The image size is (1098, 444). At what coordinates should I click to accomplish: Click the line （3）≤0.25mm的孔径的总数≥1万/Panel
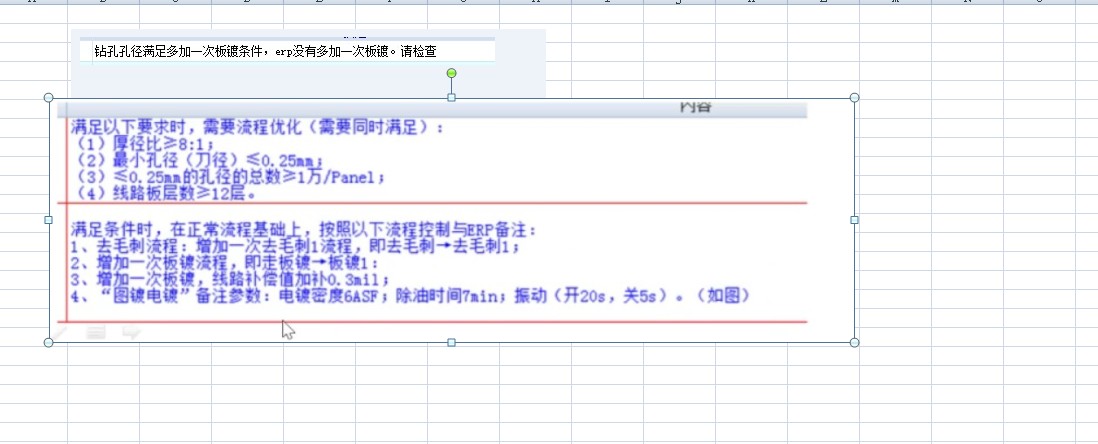230,177
